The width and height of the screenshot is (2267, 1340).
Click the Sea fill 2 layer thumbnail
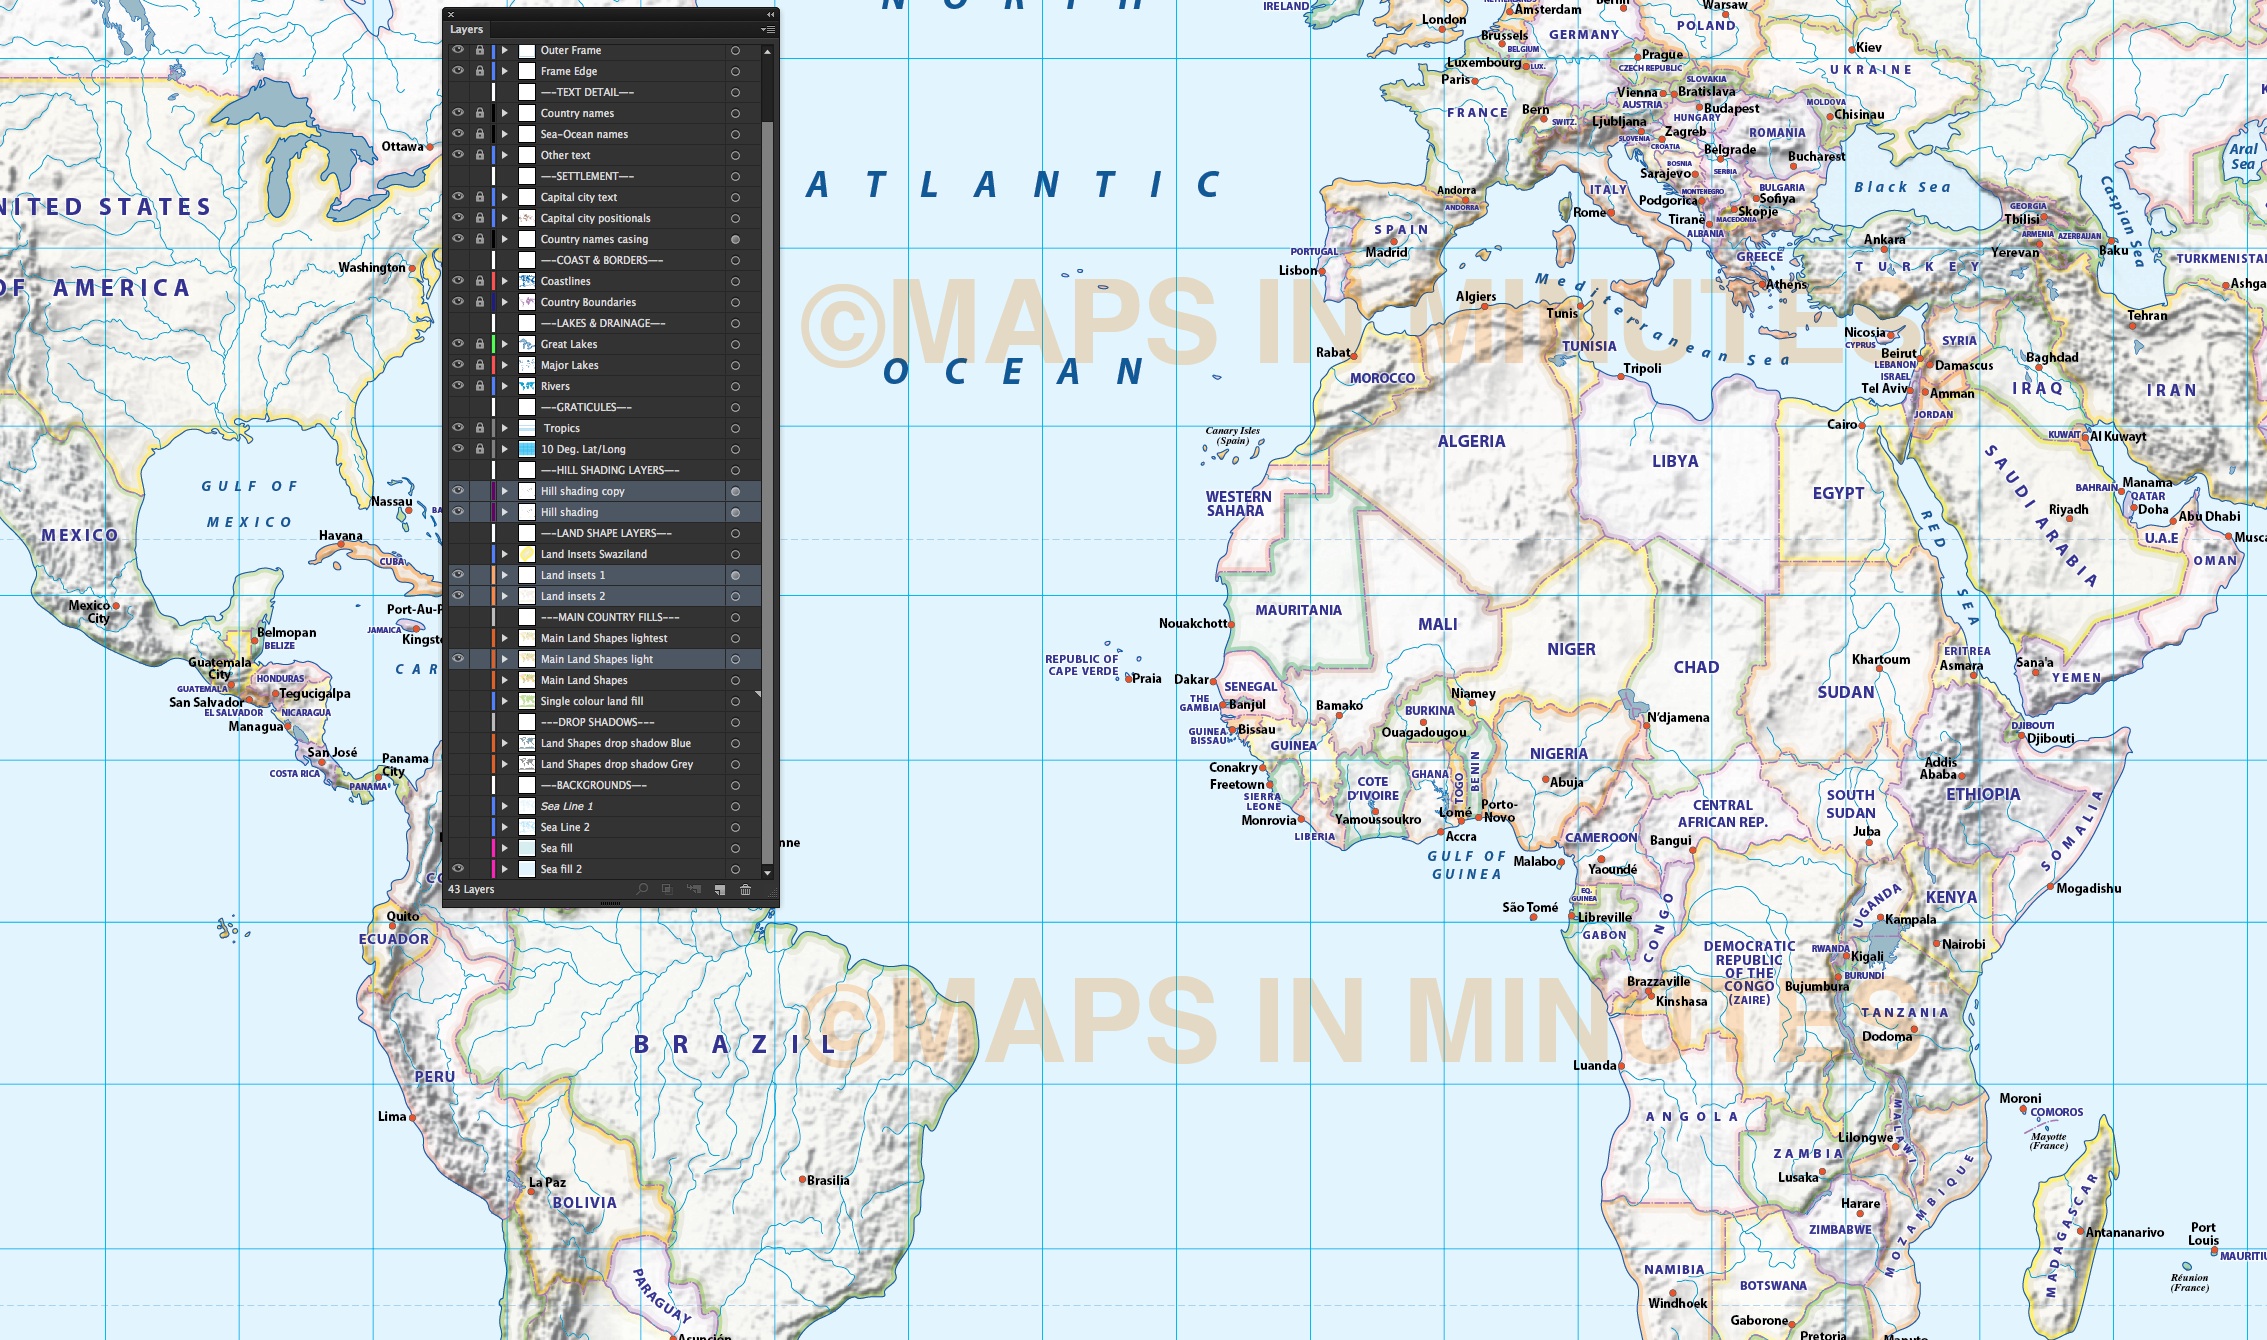pos(527,868)
